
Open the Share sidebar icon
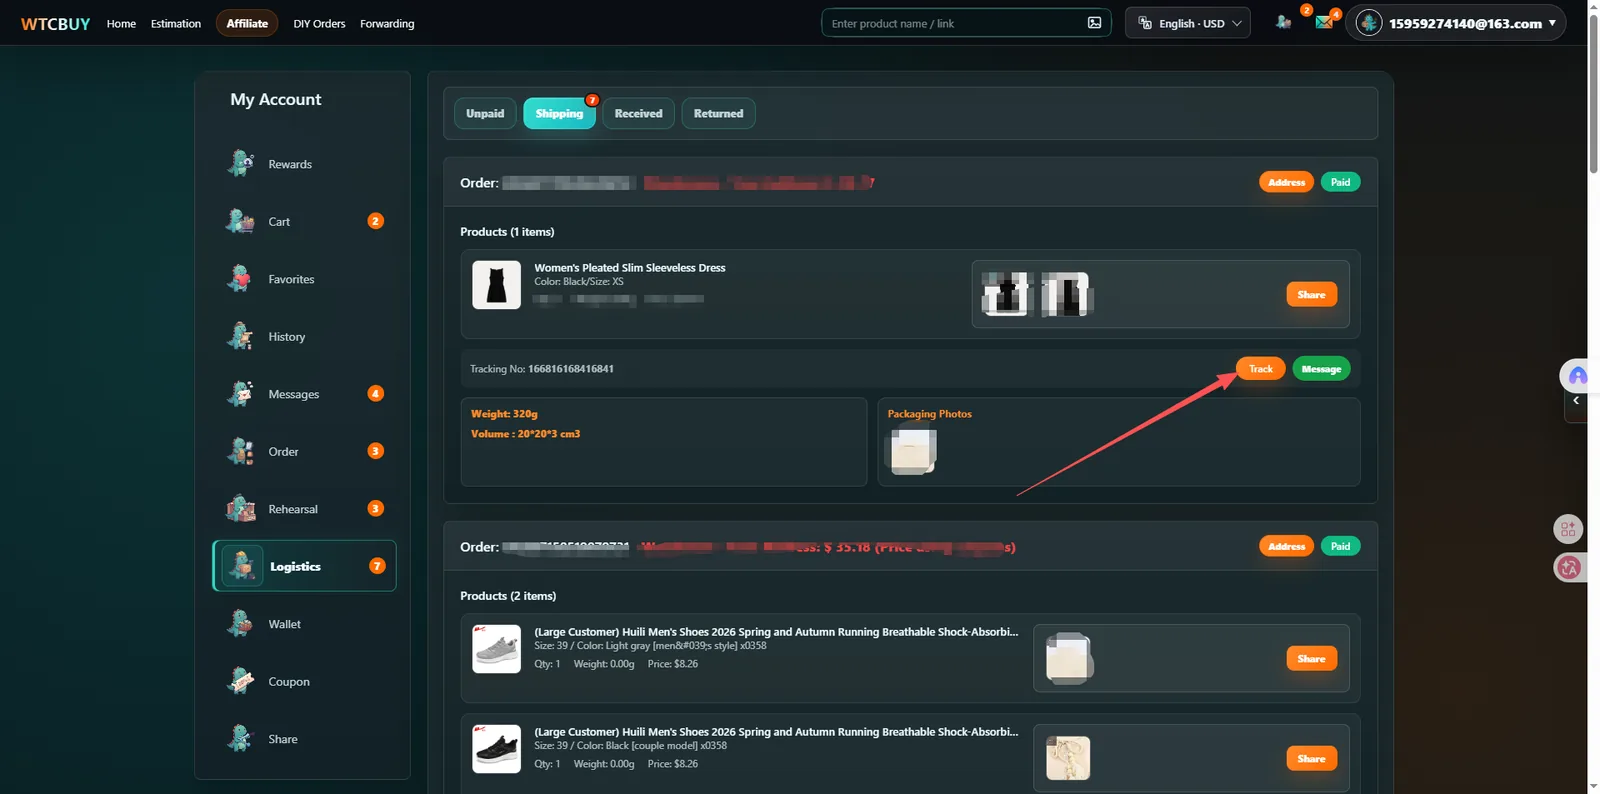tap(240, 739)
